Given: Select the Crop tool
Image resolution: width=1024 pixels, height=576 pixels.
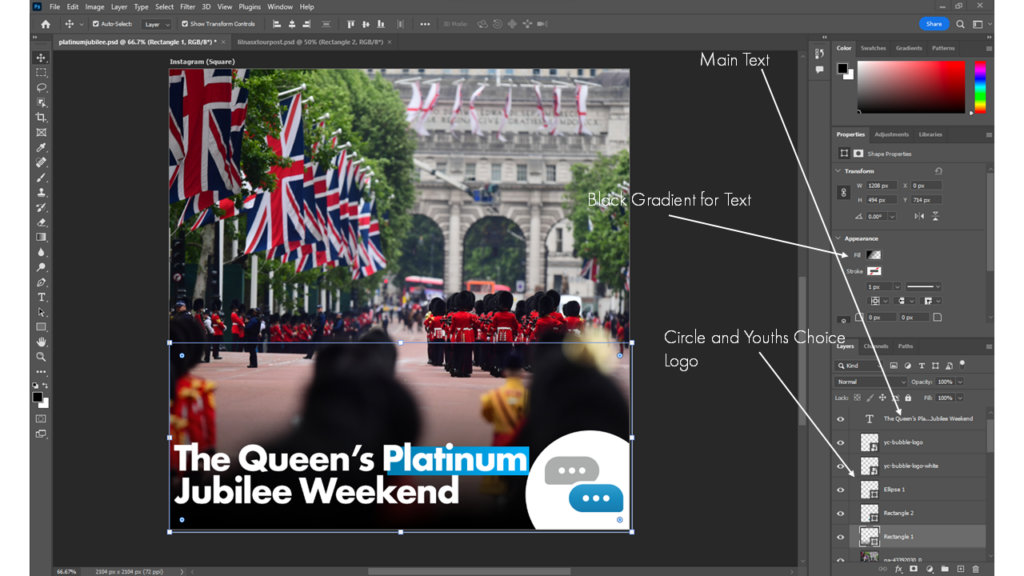Looking at the screenshot, I should click(x=41, y=117).
